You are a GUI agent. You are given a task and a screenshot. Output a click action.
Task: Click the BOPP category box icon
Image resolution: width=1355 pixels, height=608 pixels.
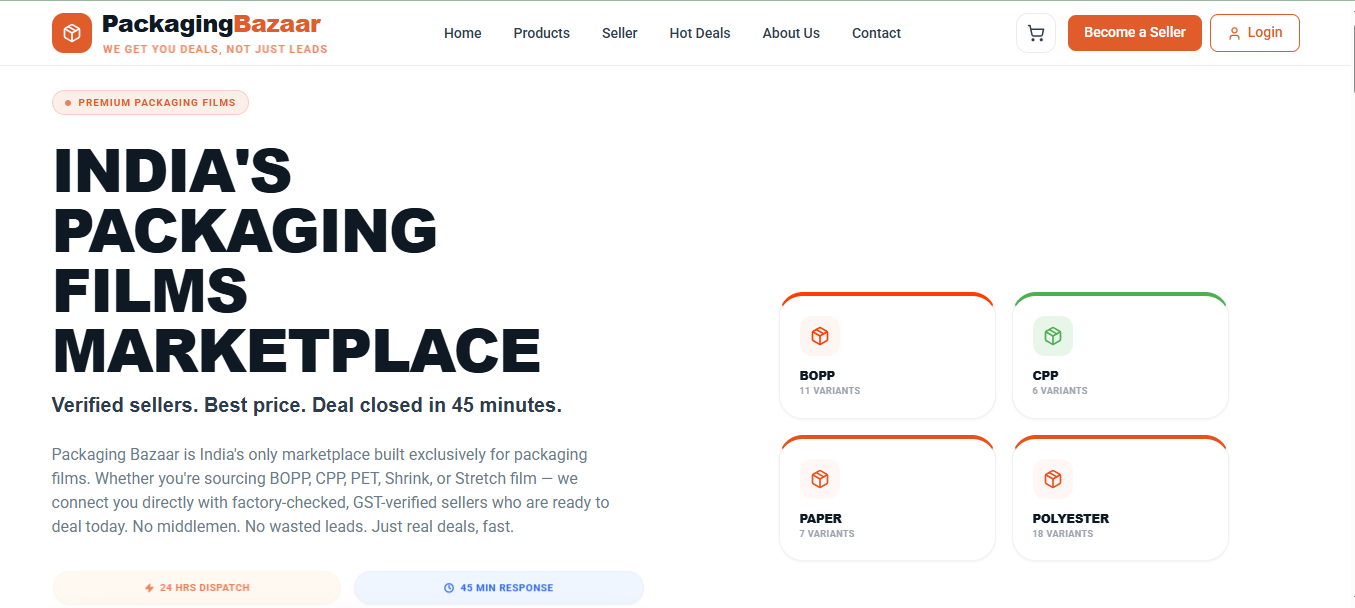pyautogui.click(x=820, y=336)
